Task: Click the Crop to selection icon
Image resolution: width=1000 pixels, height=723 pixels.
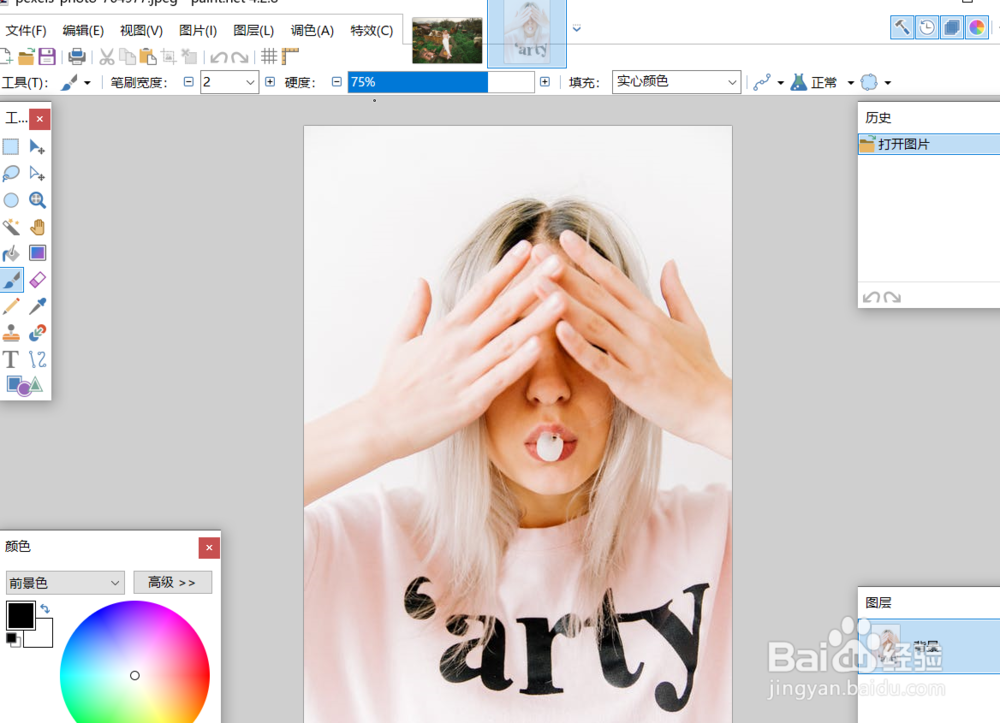Action: coord(168,57)
